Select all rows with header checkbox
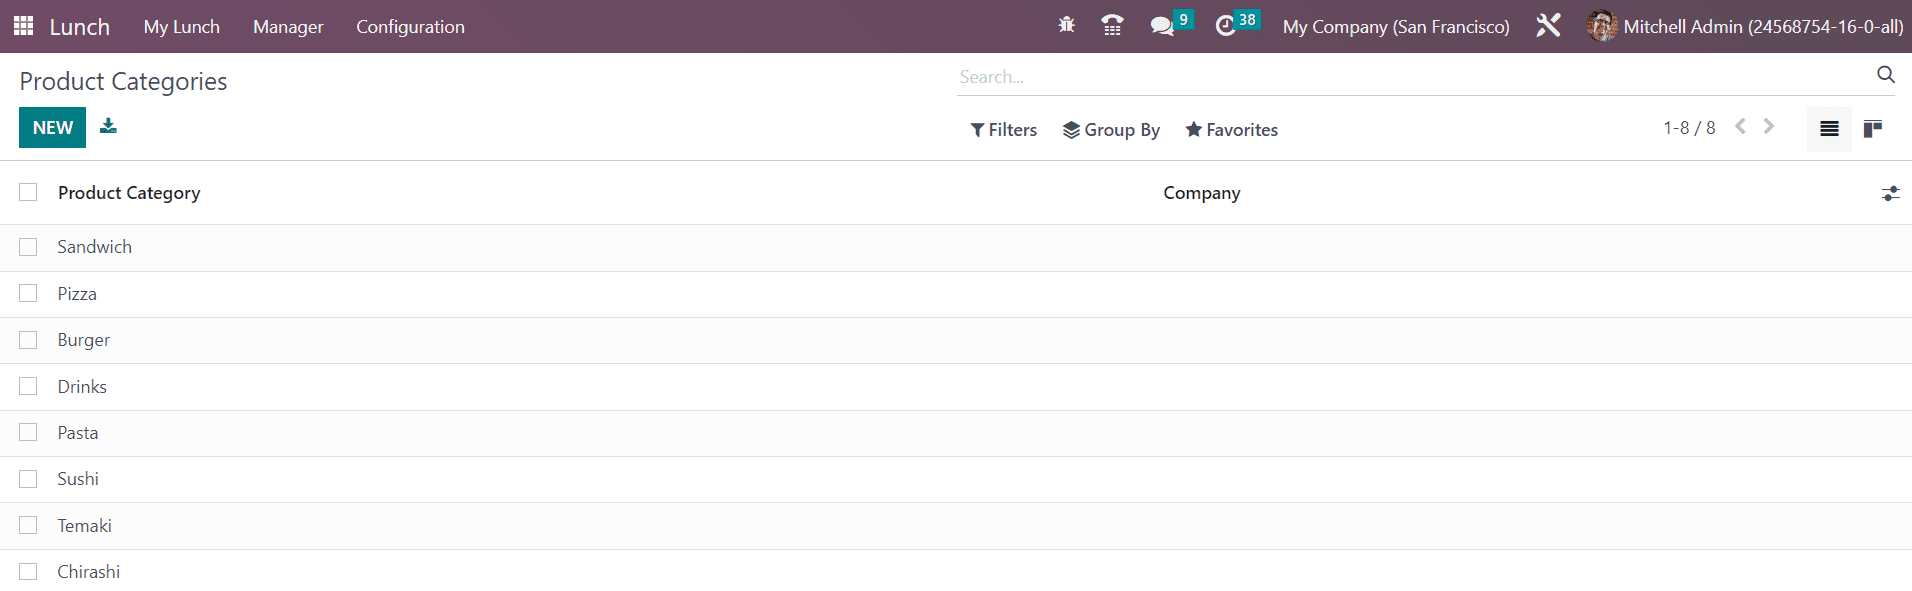The width and height of the screenshot is (1912, 591). [x=28, y=192]
